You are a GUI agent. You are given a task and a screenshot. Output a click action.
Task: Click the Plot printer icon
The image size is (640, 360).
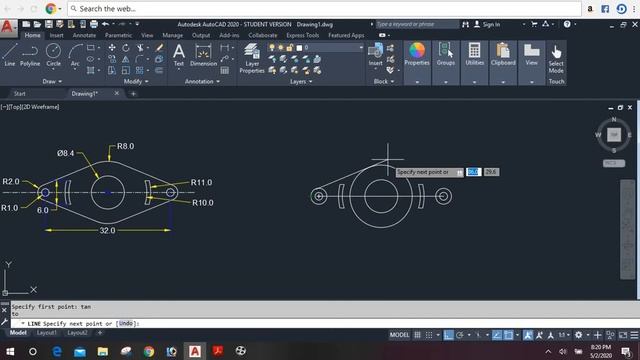click(x=94, y=24)
